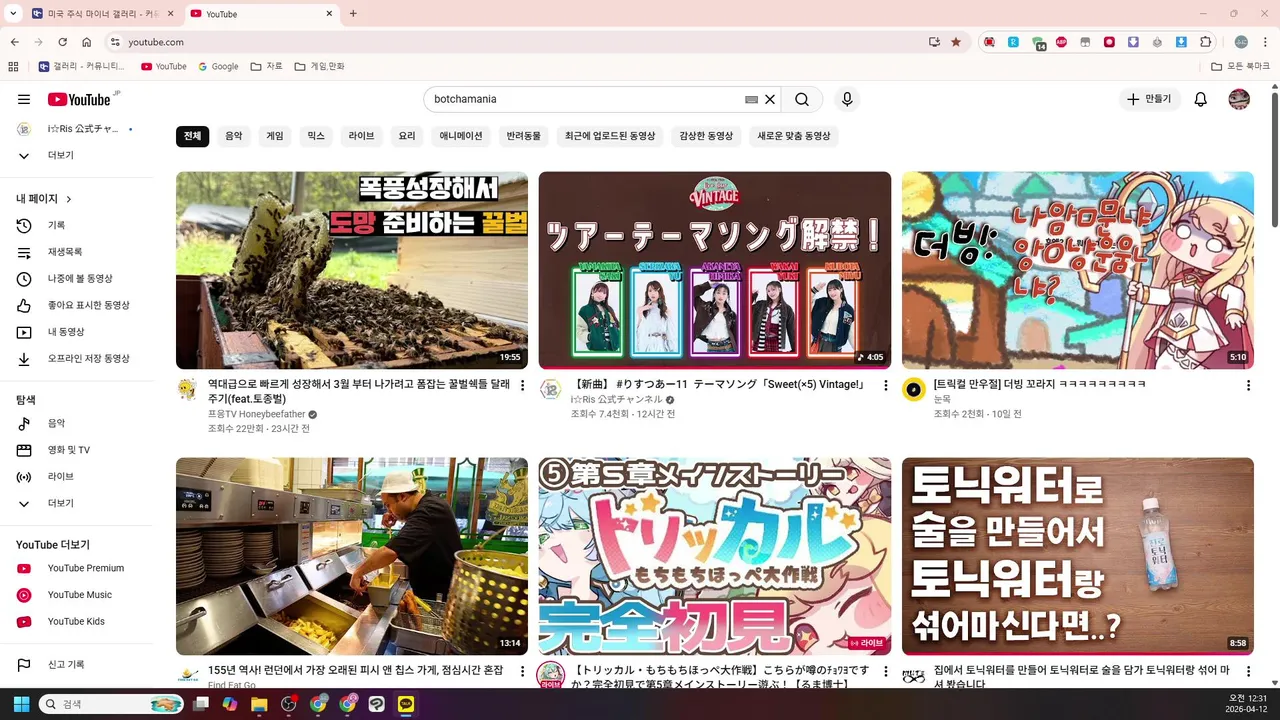Image resolution: width=1280 pixels, height=720 pixels.
Task: Select 최근에 업로드된 동영상 chip
Action: (x=610, y=136)
